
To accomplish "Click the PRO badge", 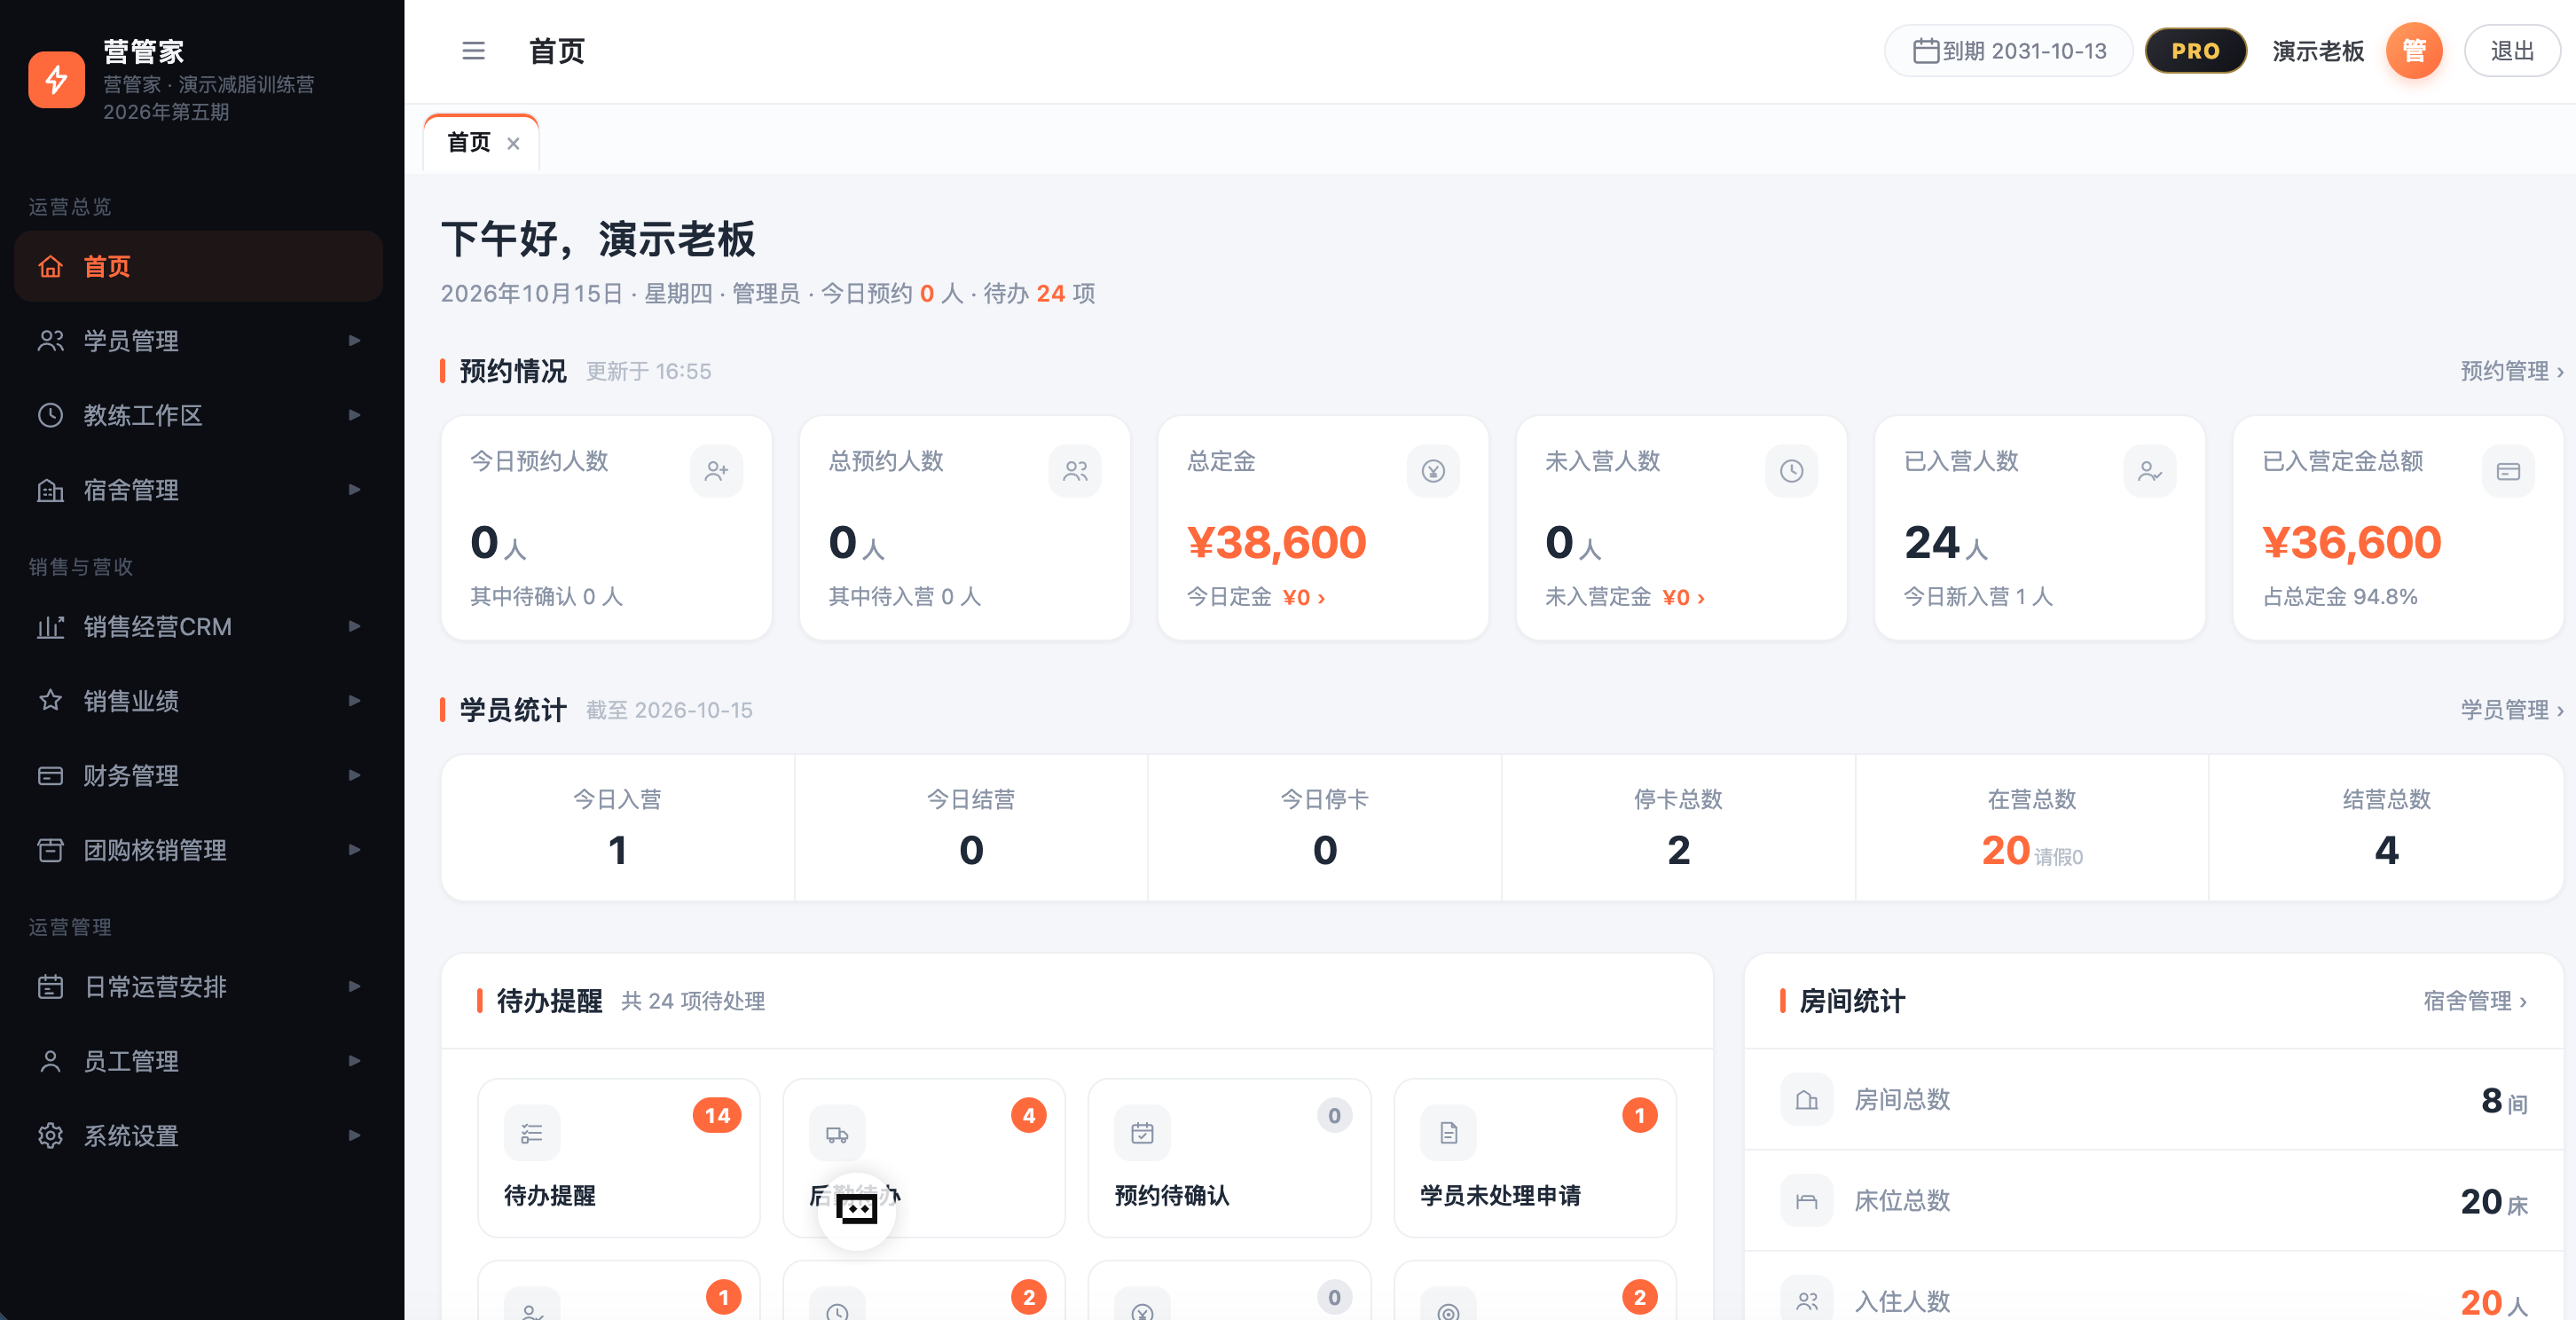I will pyautogui.click(x=2195, y=51).
